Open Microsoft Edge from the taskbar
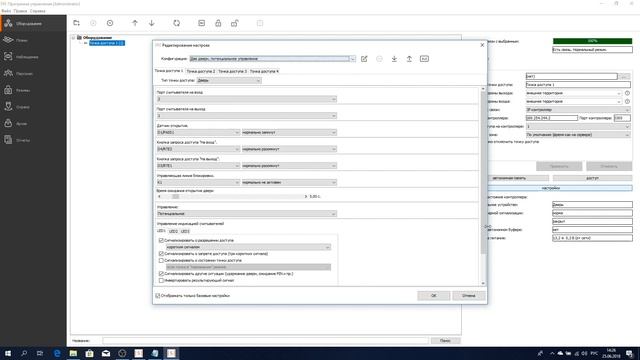Screen dimensions: 640x360 coord(57,353)
